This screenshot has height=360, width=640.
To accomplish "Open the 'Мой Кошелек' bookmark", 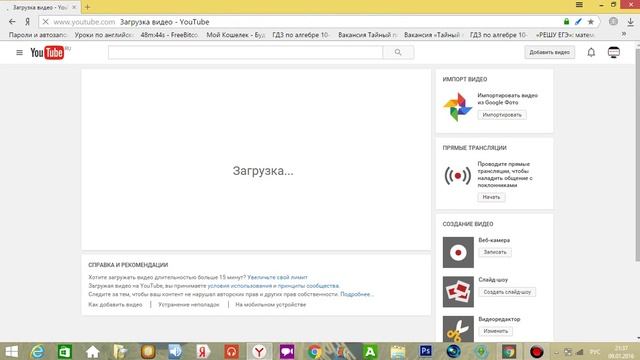I will point(236,35).
